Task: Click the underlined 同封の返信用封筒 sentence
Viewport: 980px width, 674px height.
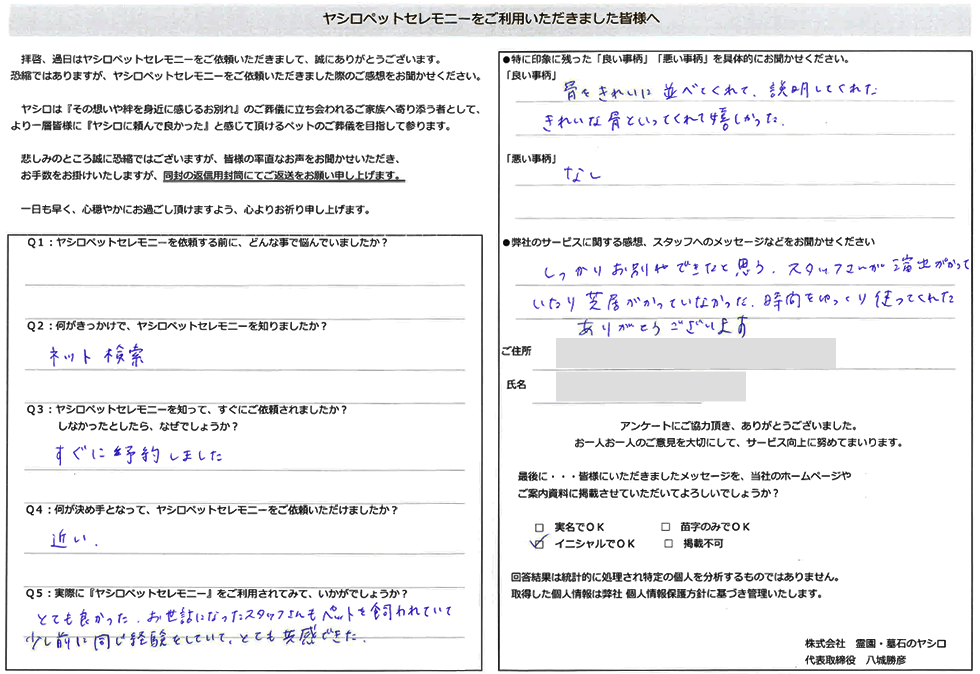Action: [284, 176]
